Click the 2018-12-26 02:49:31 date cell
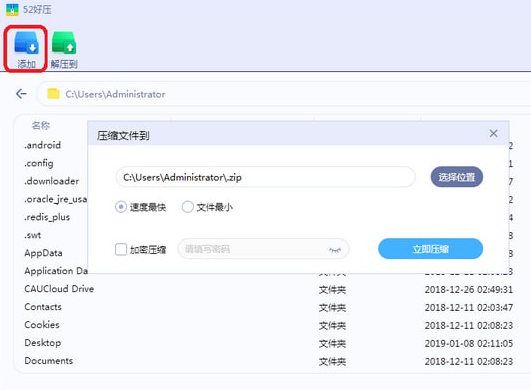This screenshot has width=531, height=390. [469, 289]
